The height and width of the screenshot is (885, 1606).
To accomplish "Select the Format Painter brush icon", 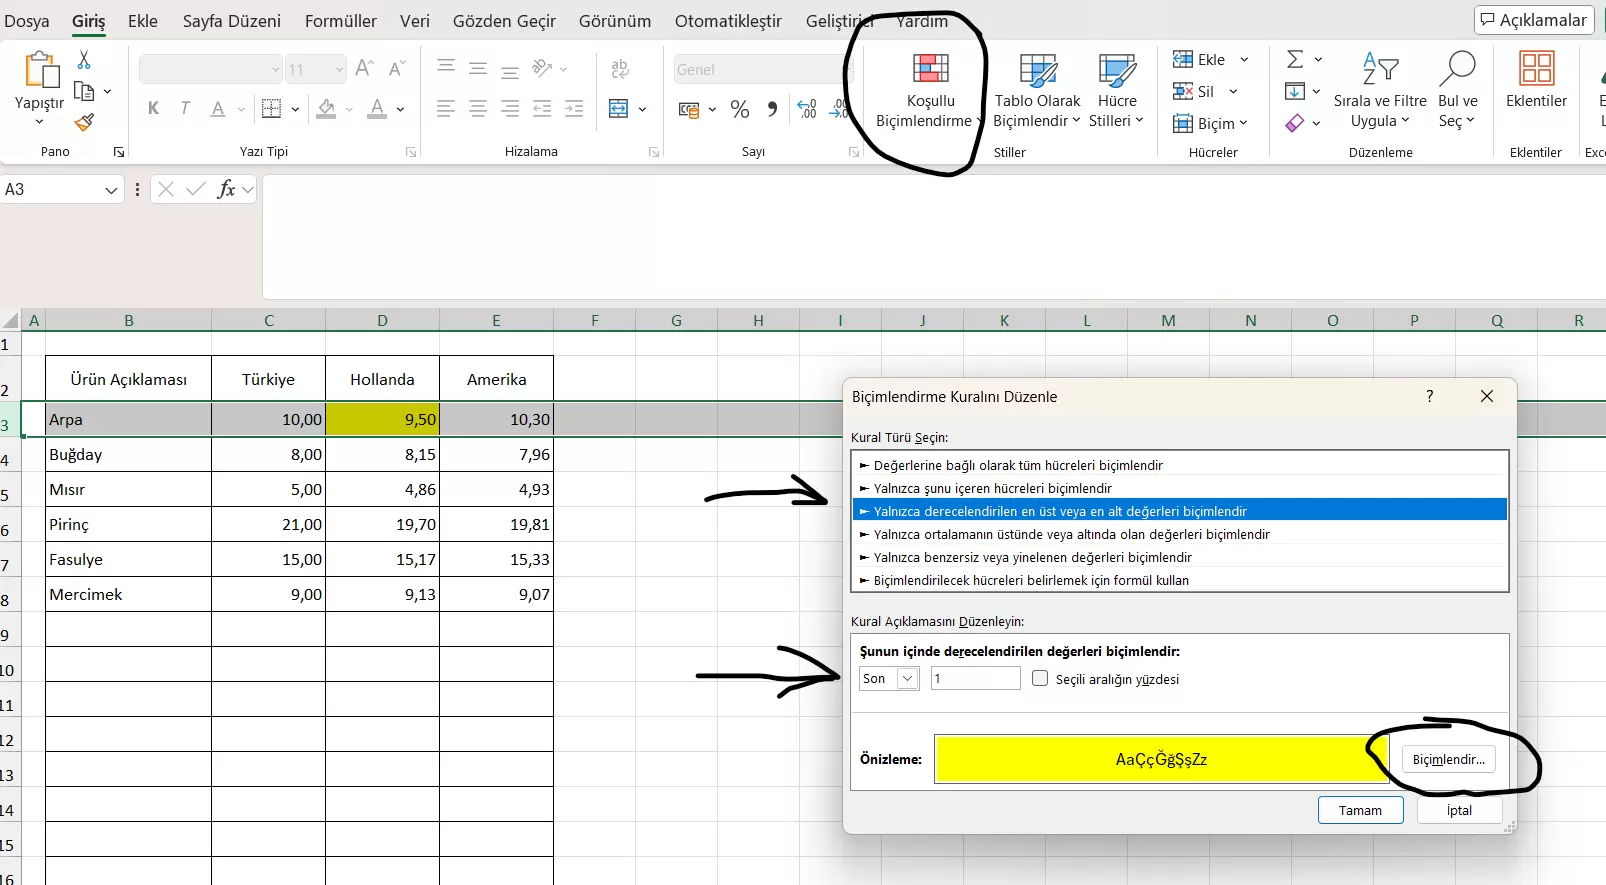I will [x=84, y=122].
